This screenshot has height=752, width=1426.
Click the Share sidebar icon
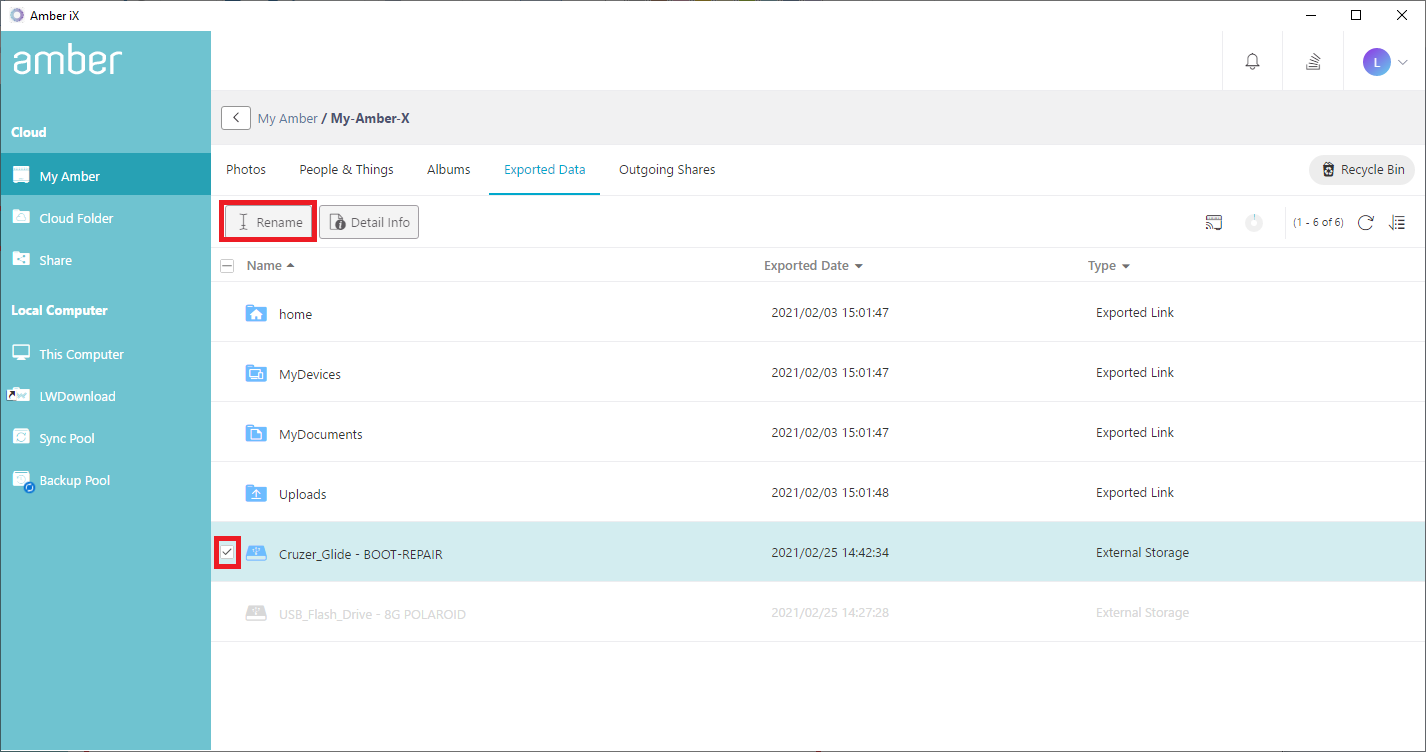tap(21, 259)
